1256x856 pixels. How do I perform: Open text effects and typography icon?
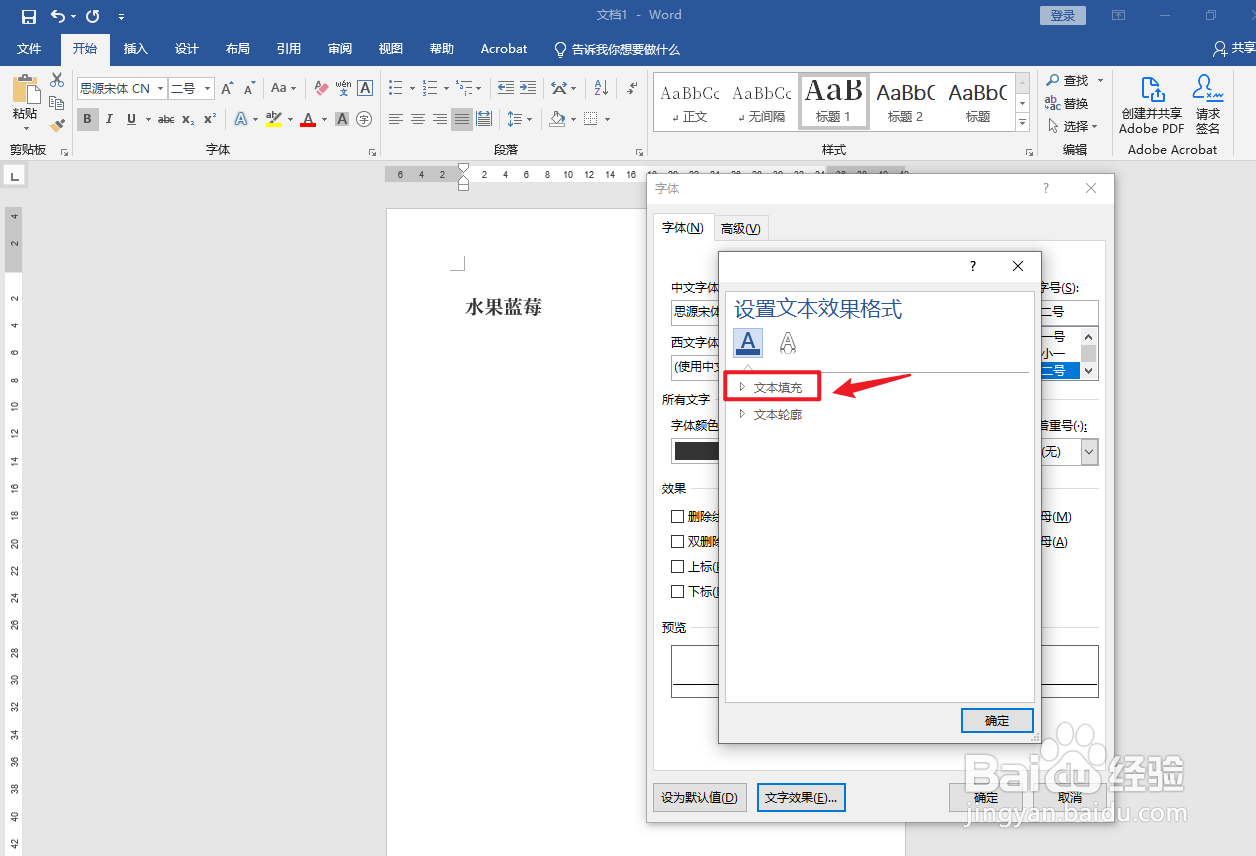point(240,119)
